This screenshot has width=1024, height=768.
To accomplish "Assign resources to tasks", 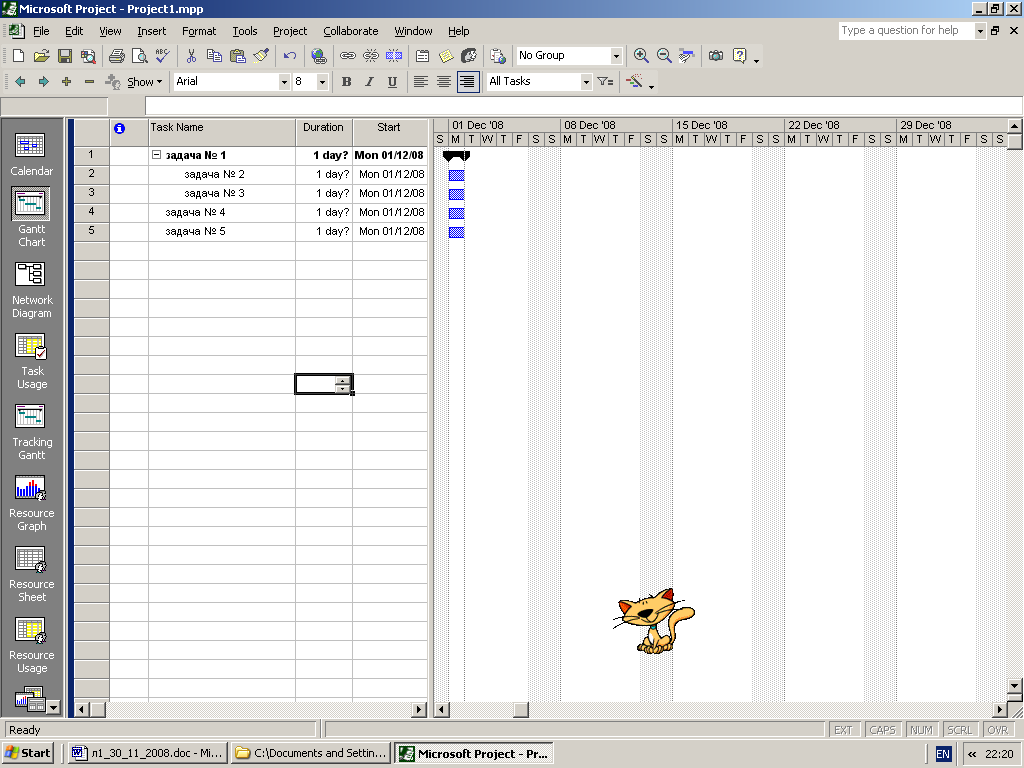I will (469, 56).
